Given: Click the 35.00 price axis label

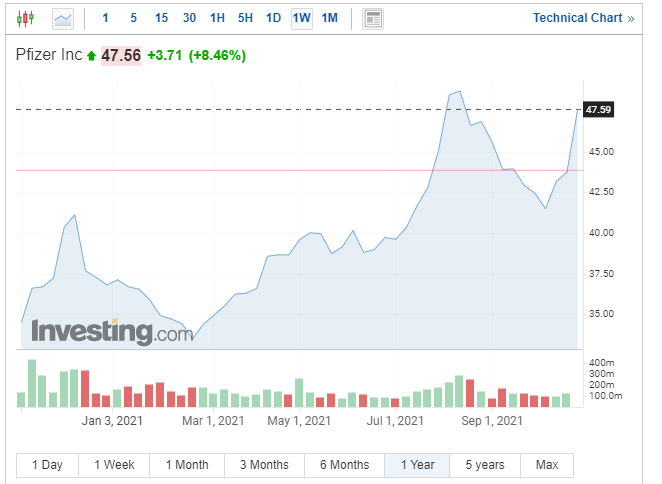Looking at the screenshot, I should (x=602, y=314).
